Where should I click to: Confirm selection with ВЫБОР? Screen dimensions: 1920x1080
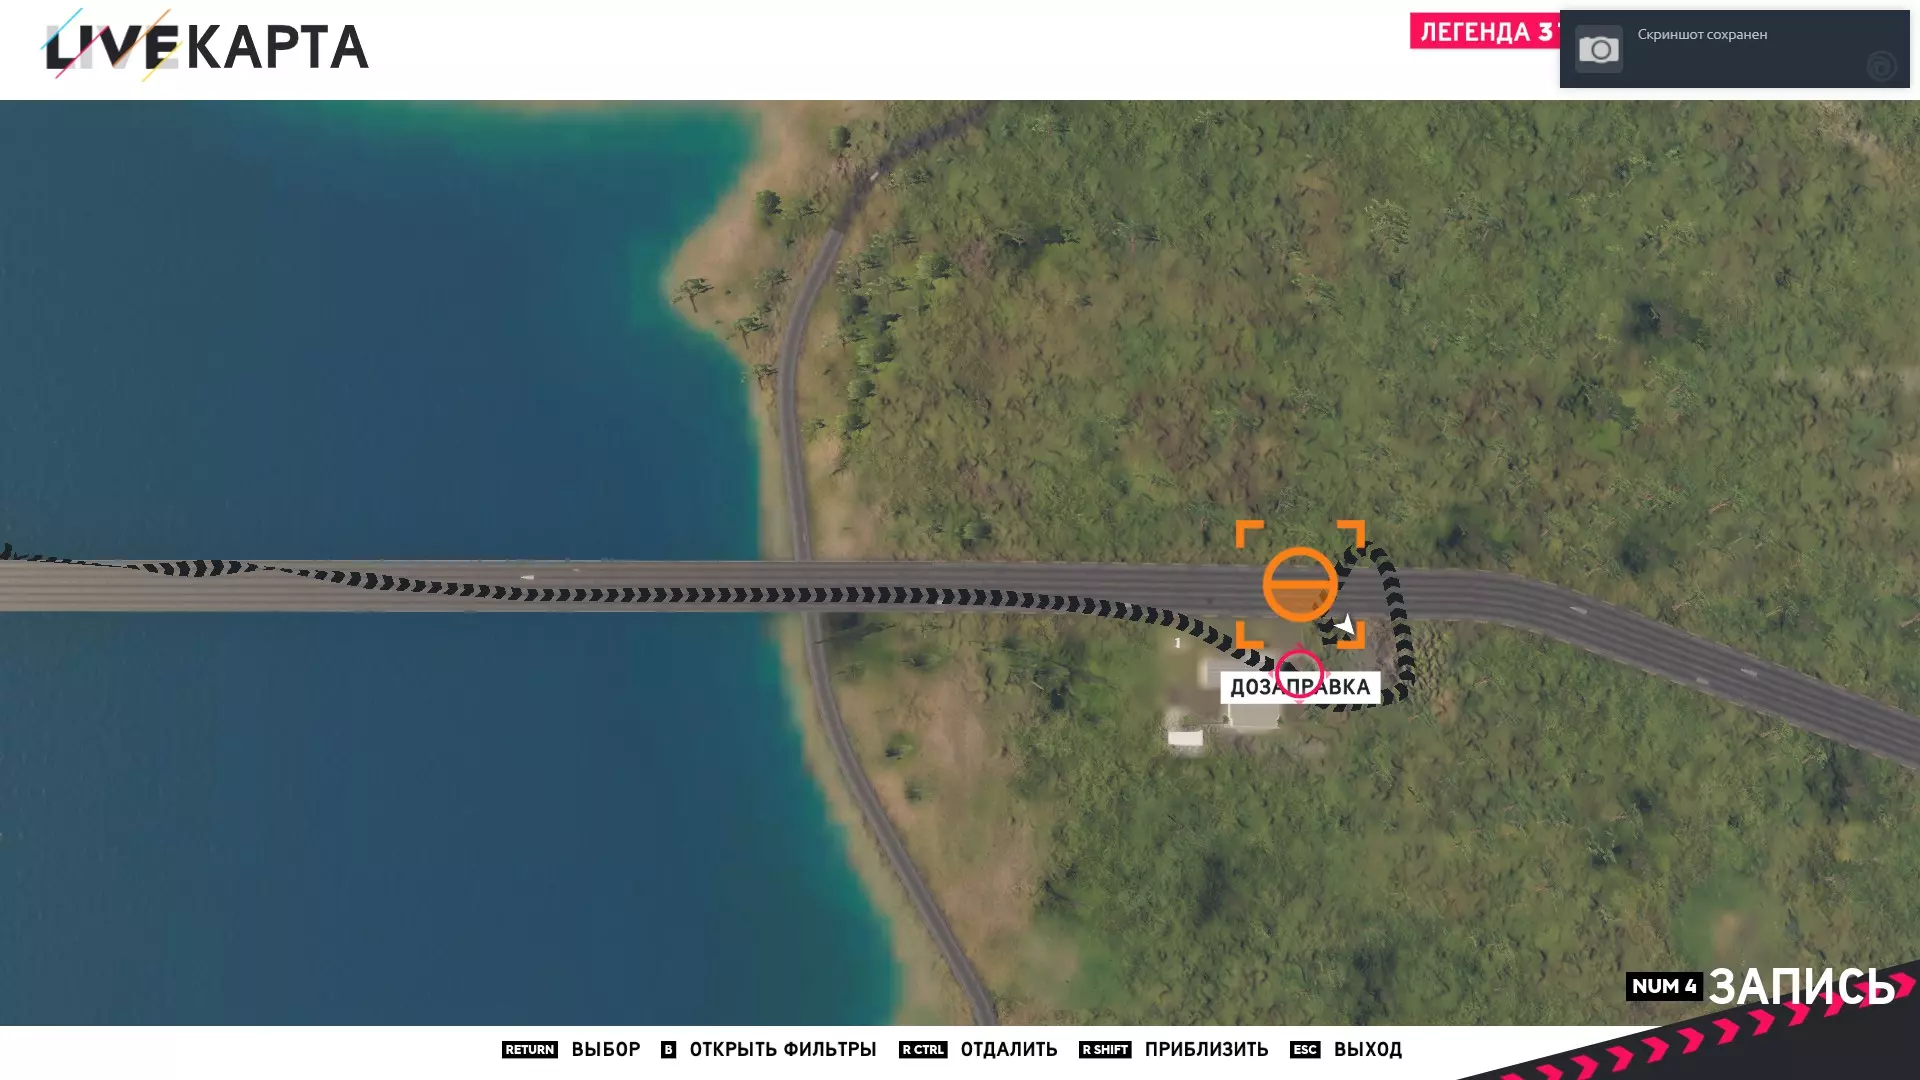605,1049
